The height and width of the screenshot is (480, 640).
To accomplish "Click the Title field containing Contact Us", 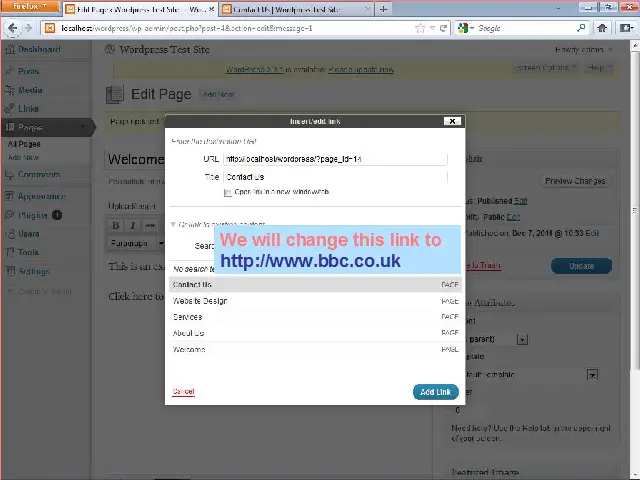I will point(336,177).
